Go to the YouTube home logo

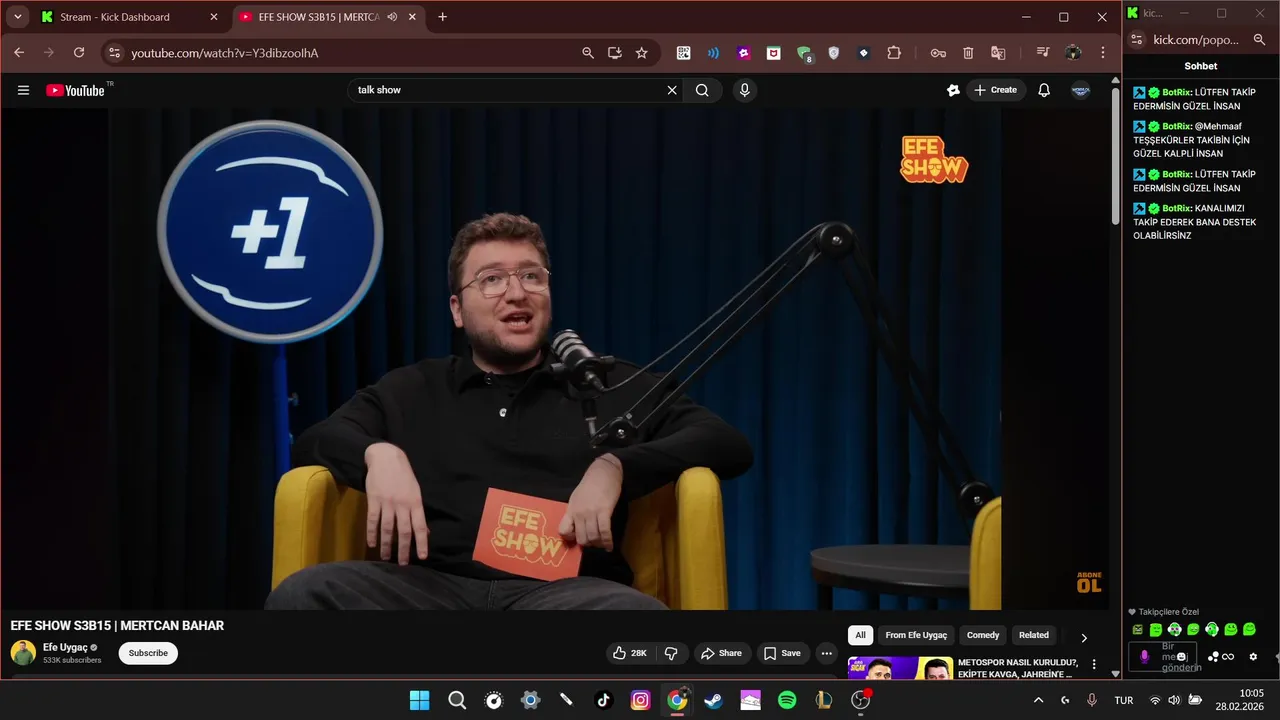(x=75, y=90)
